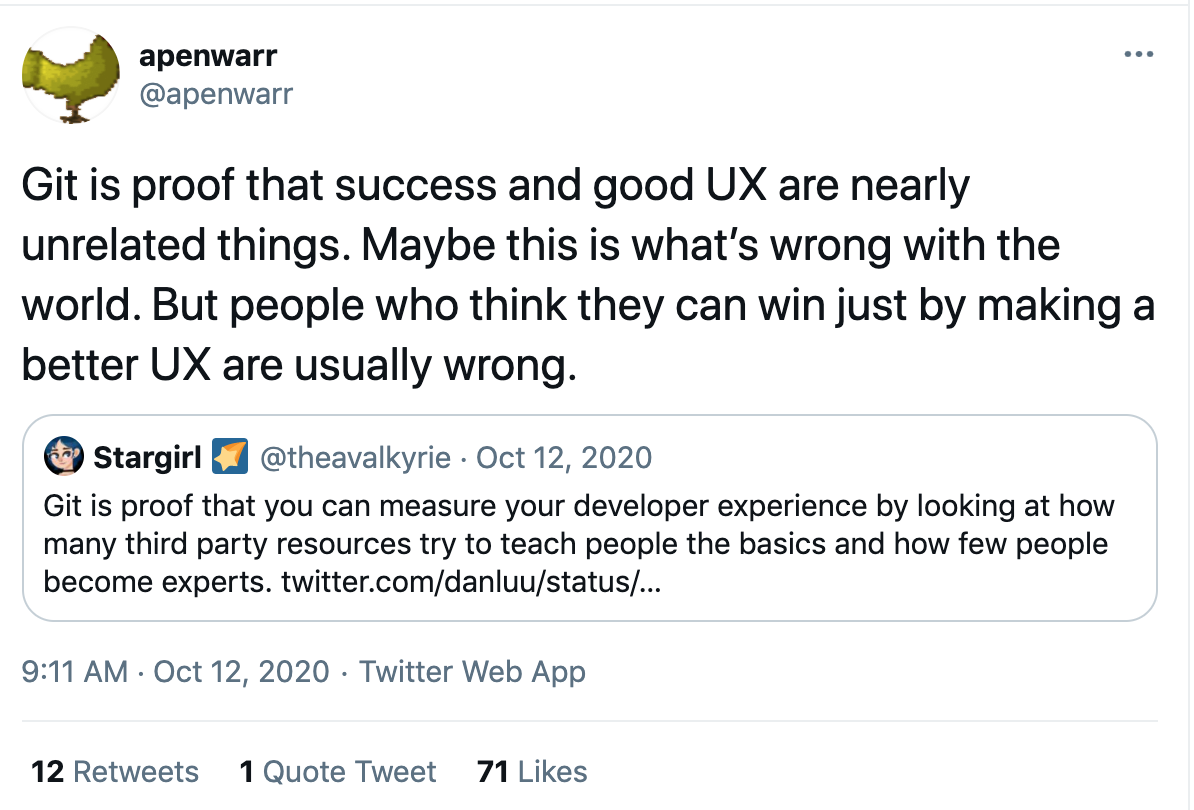
Task: Click the 'better UX are usually wrong' line
Action: click(299, 365)
